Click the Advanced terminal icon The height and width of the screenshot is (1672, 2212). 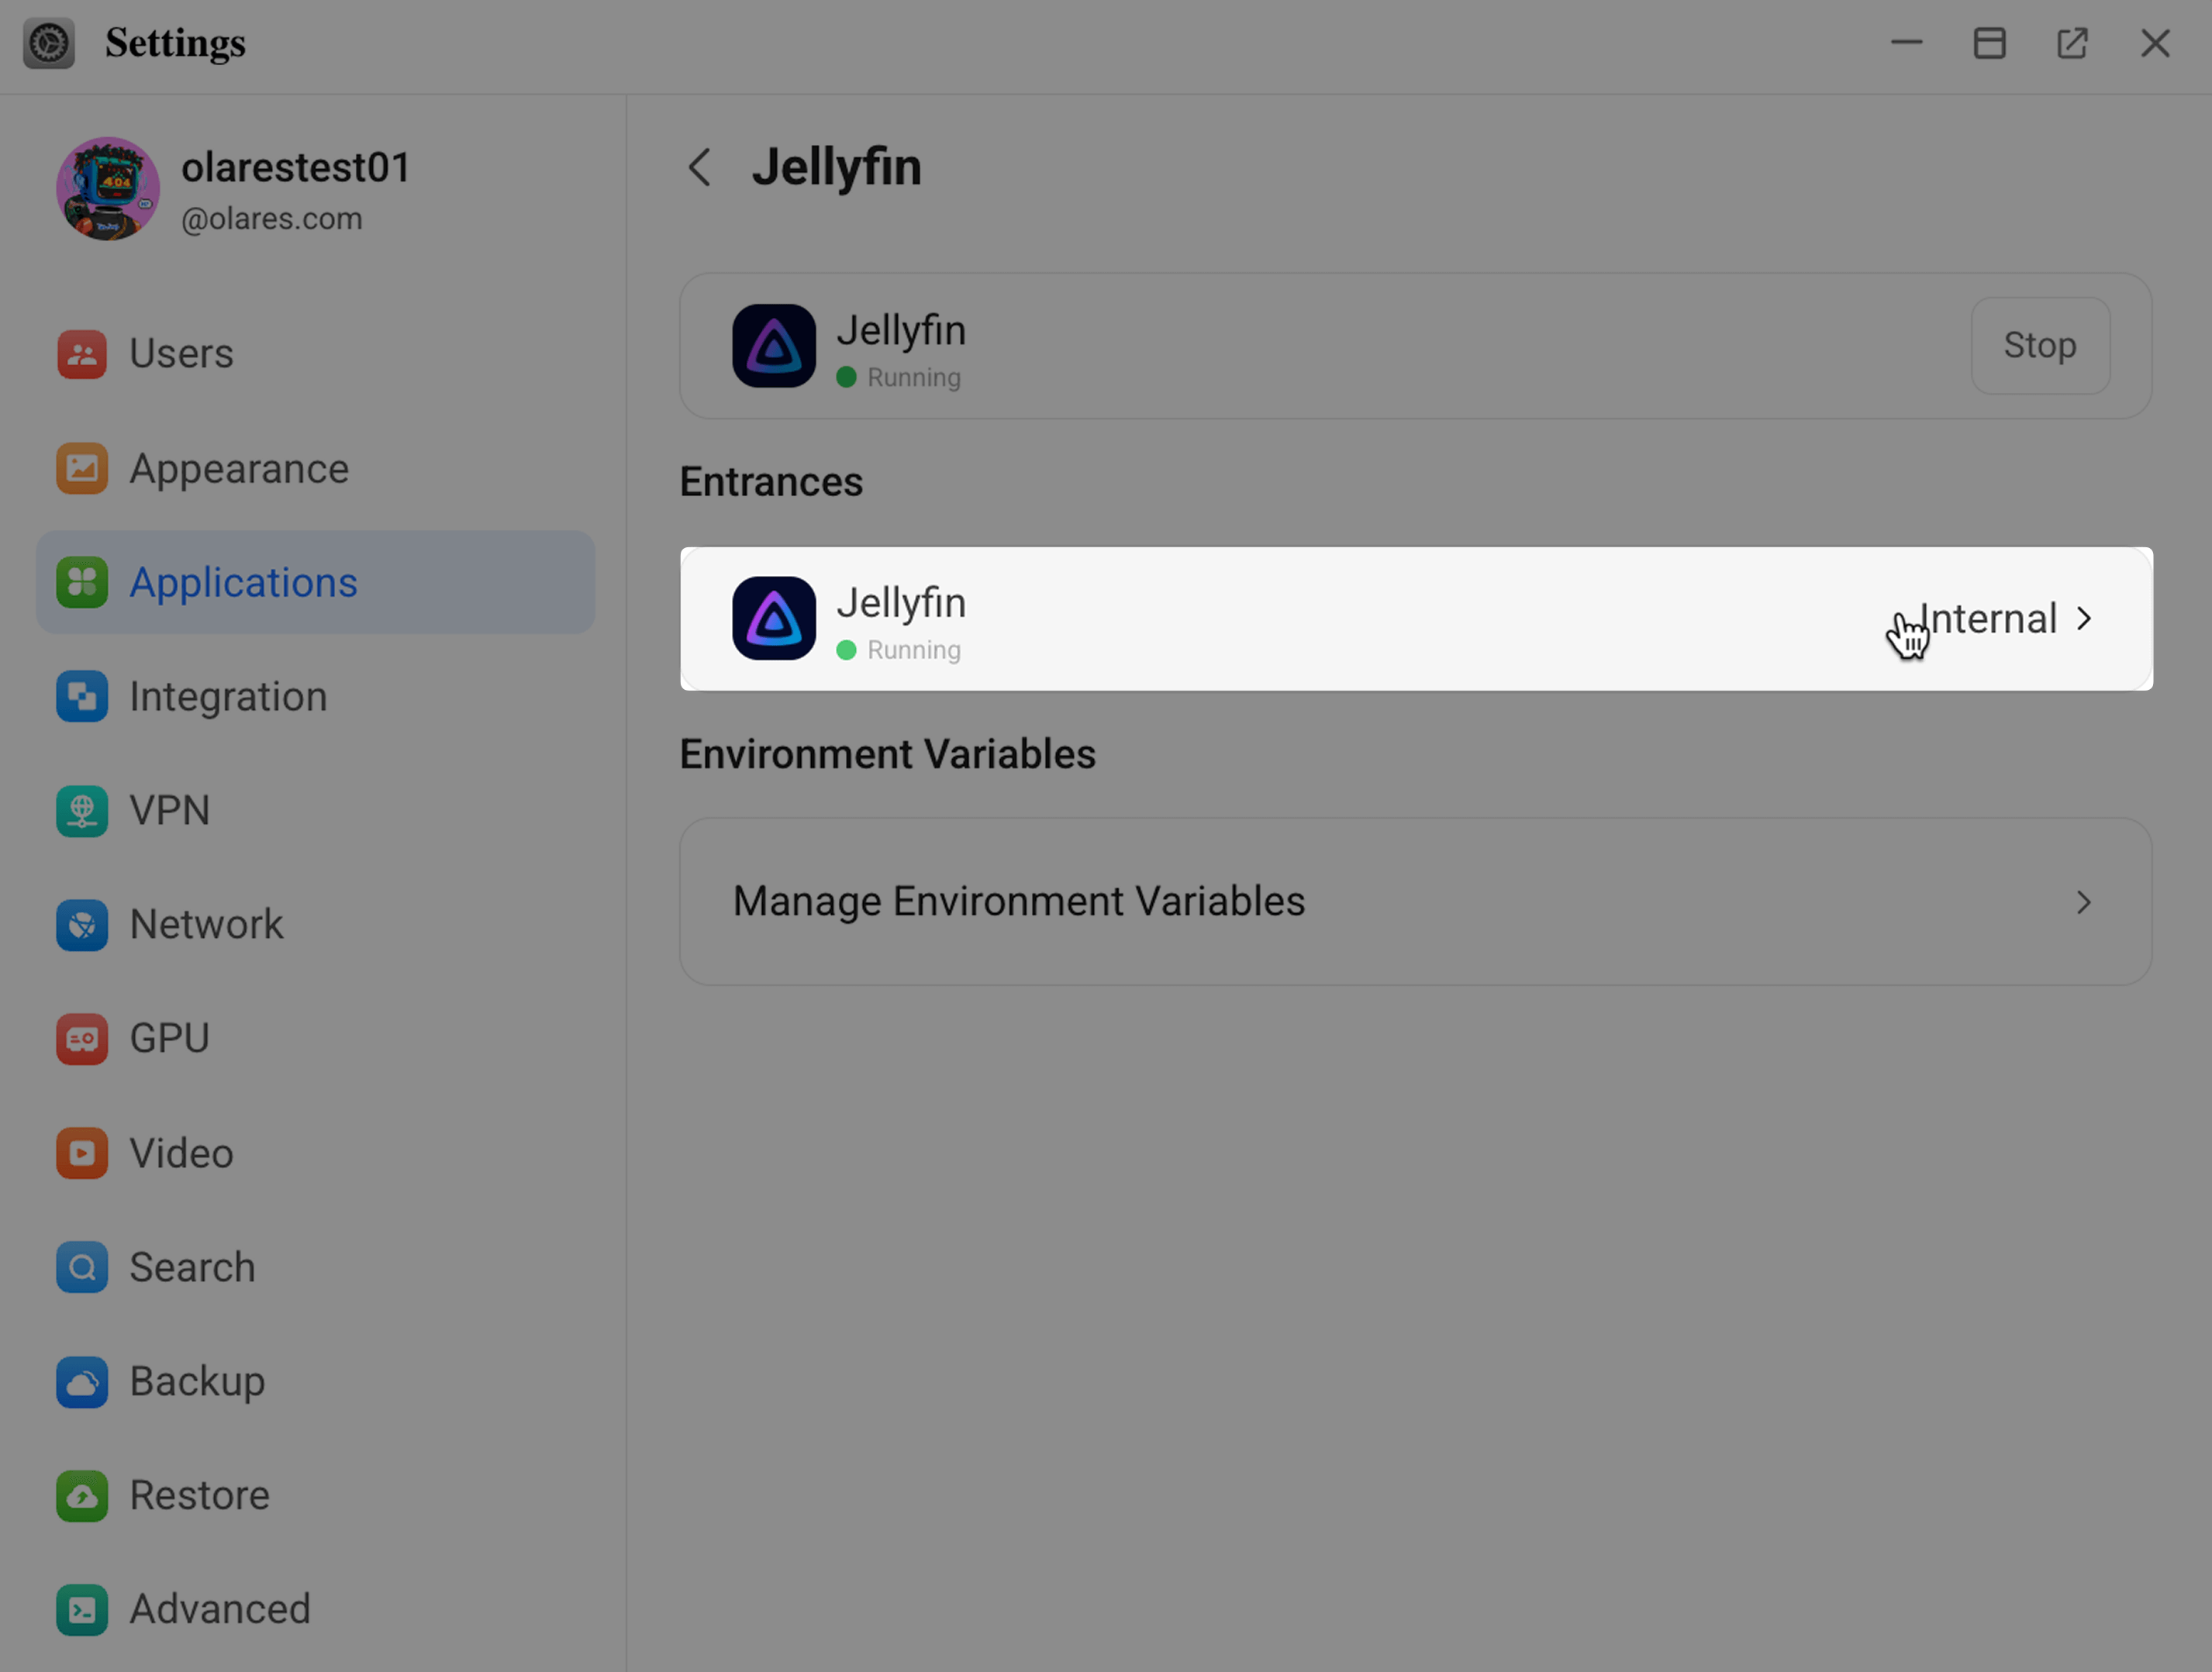coord(82,1609)
